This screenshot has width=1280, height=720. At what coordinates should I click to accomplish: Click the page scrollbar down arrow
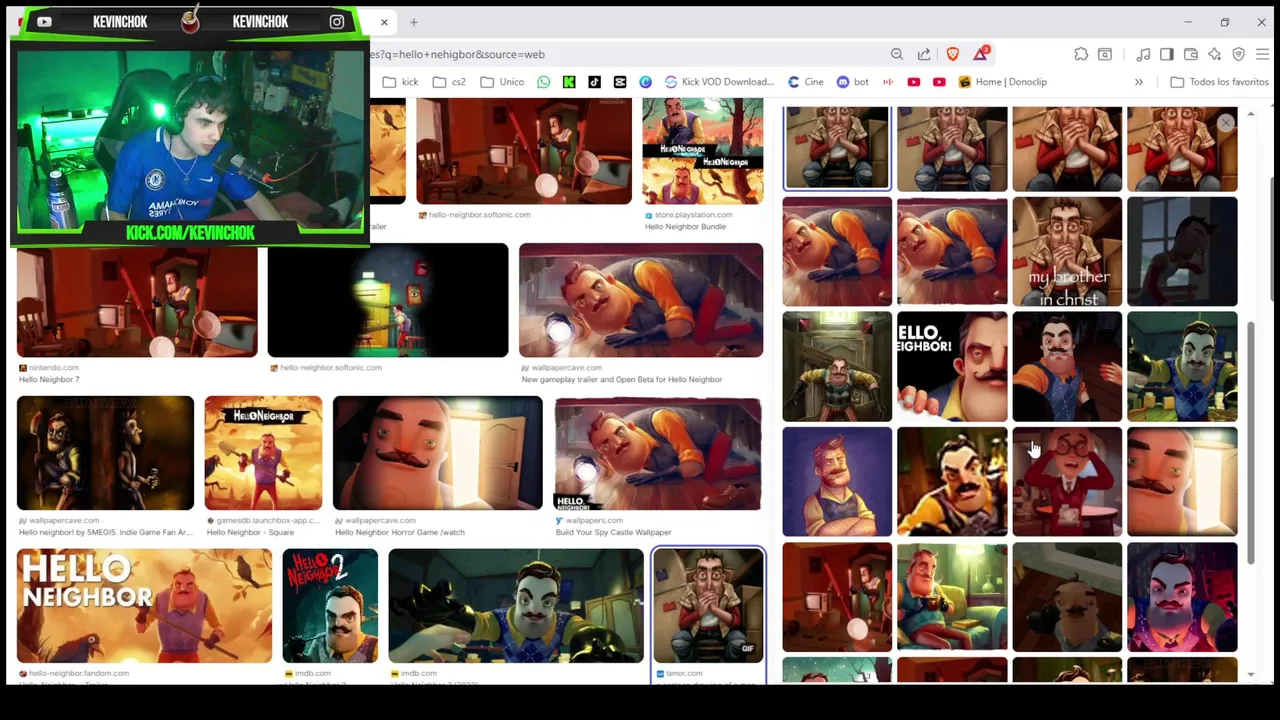[x=1251, y=675]
